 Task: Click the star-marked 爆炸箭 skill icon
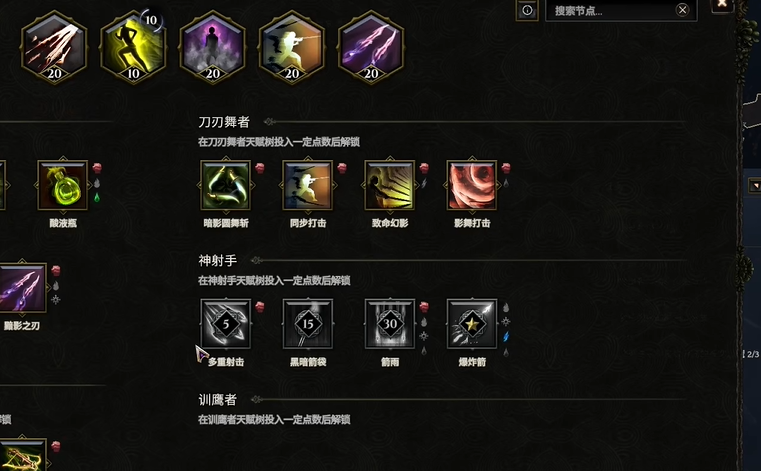[472, 324]
